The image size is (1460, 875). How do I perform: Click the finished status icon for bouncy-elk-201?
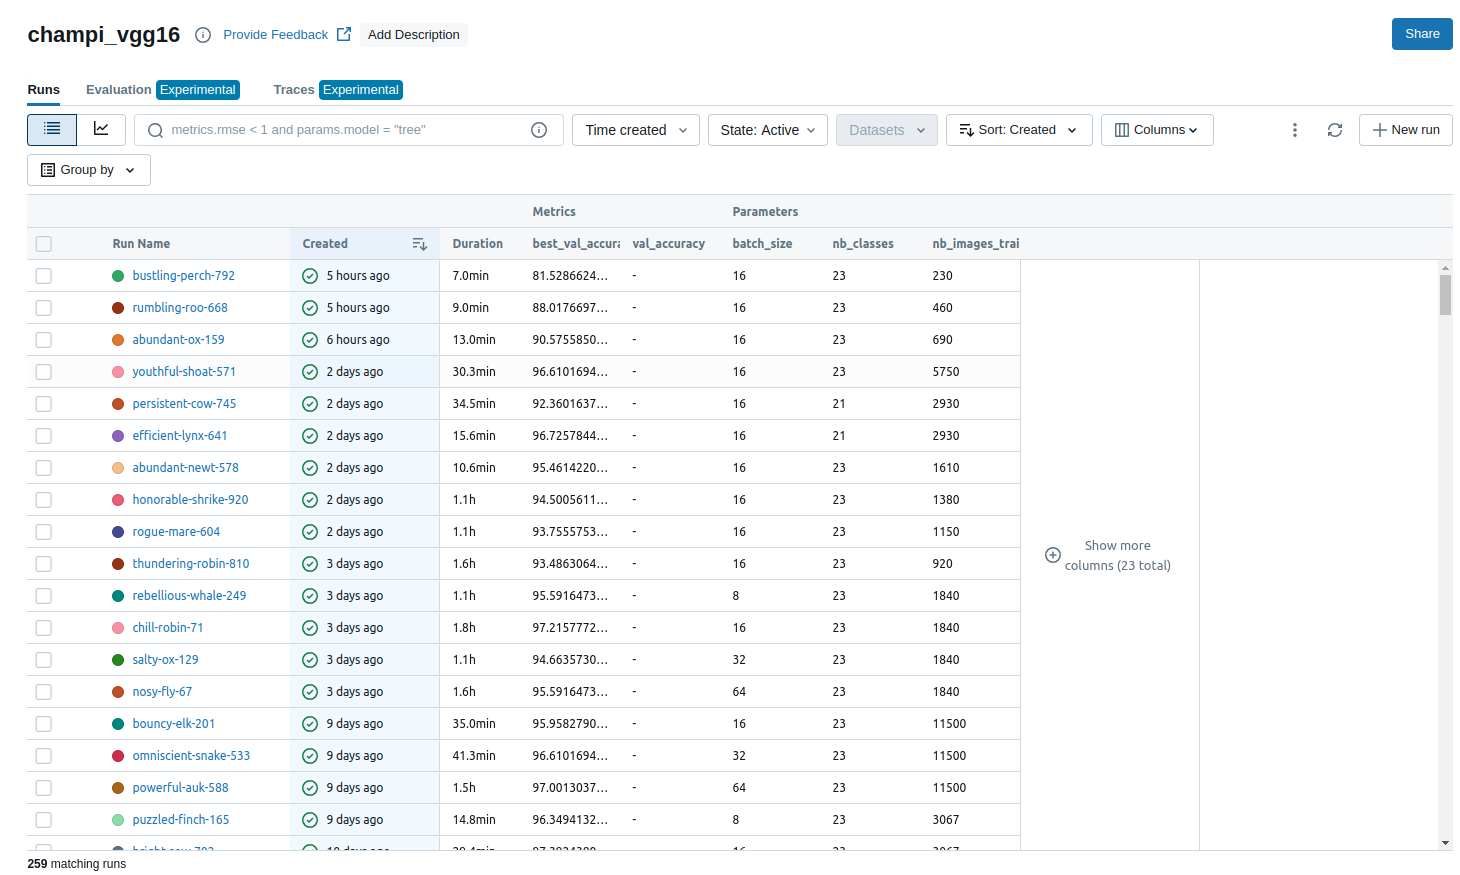[310, 724]
